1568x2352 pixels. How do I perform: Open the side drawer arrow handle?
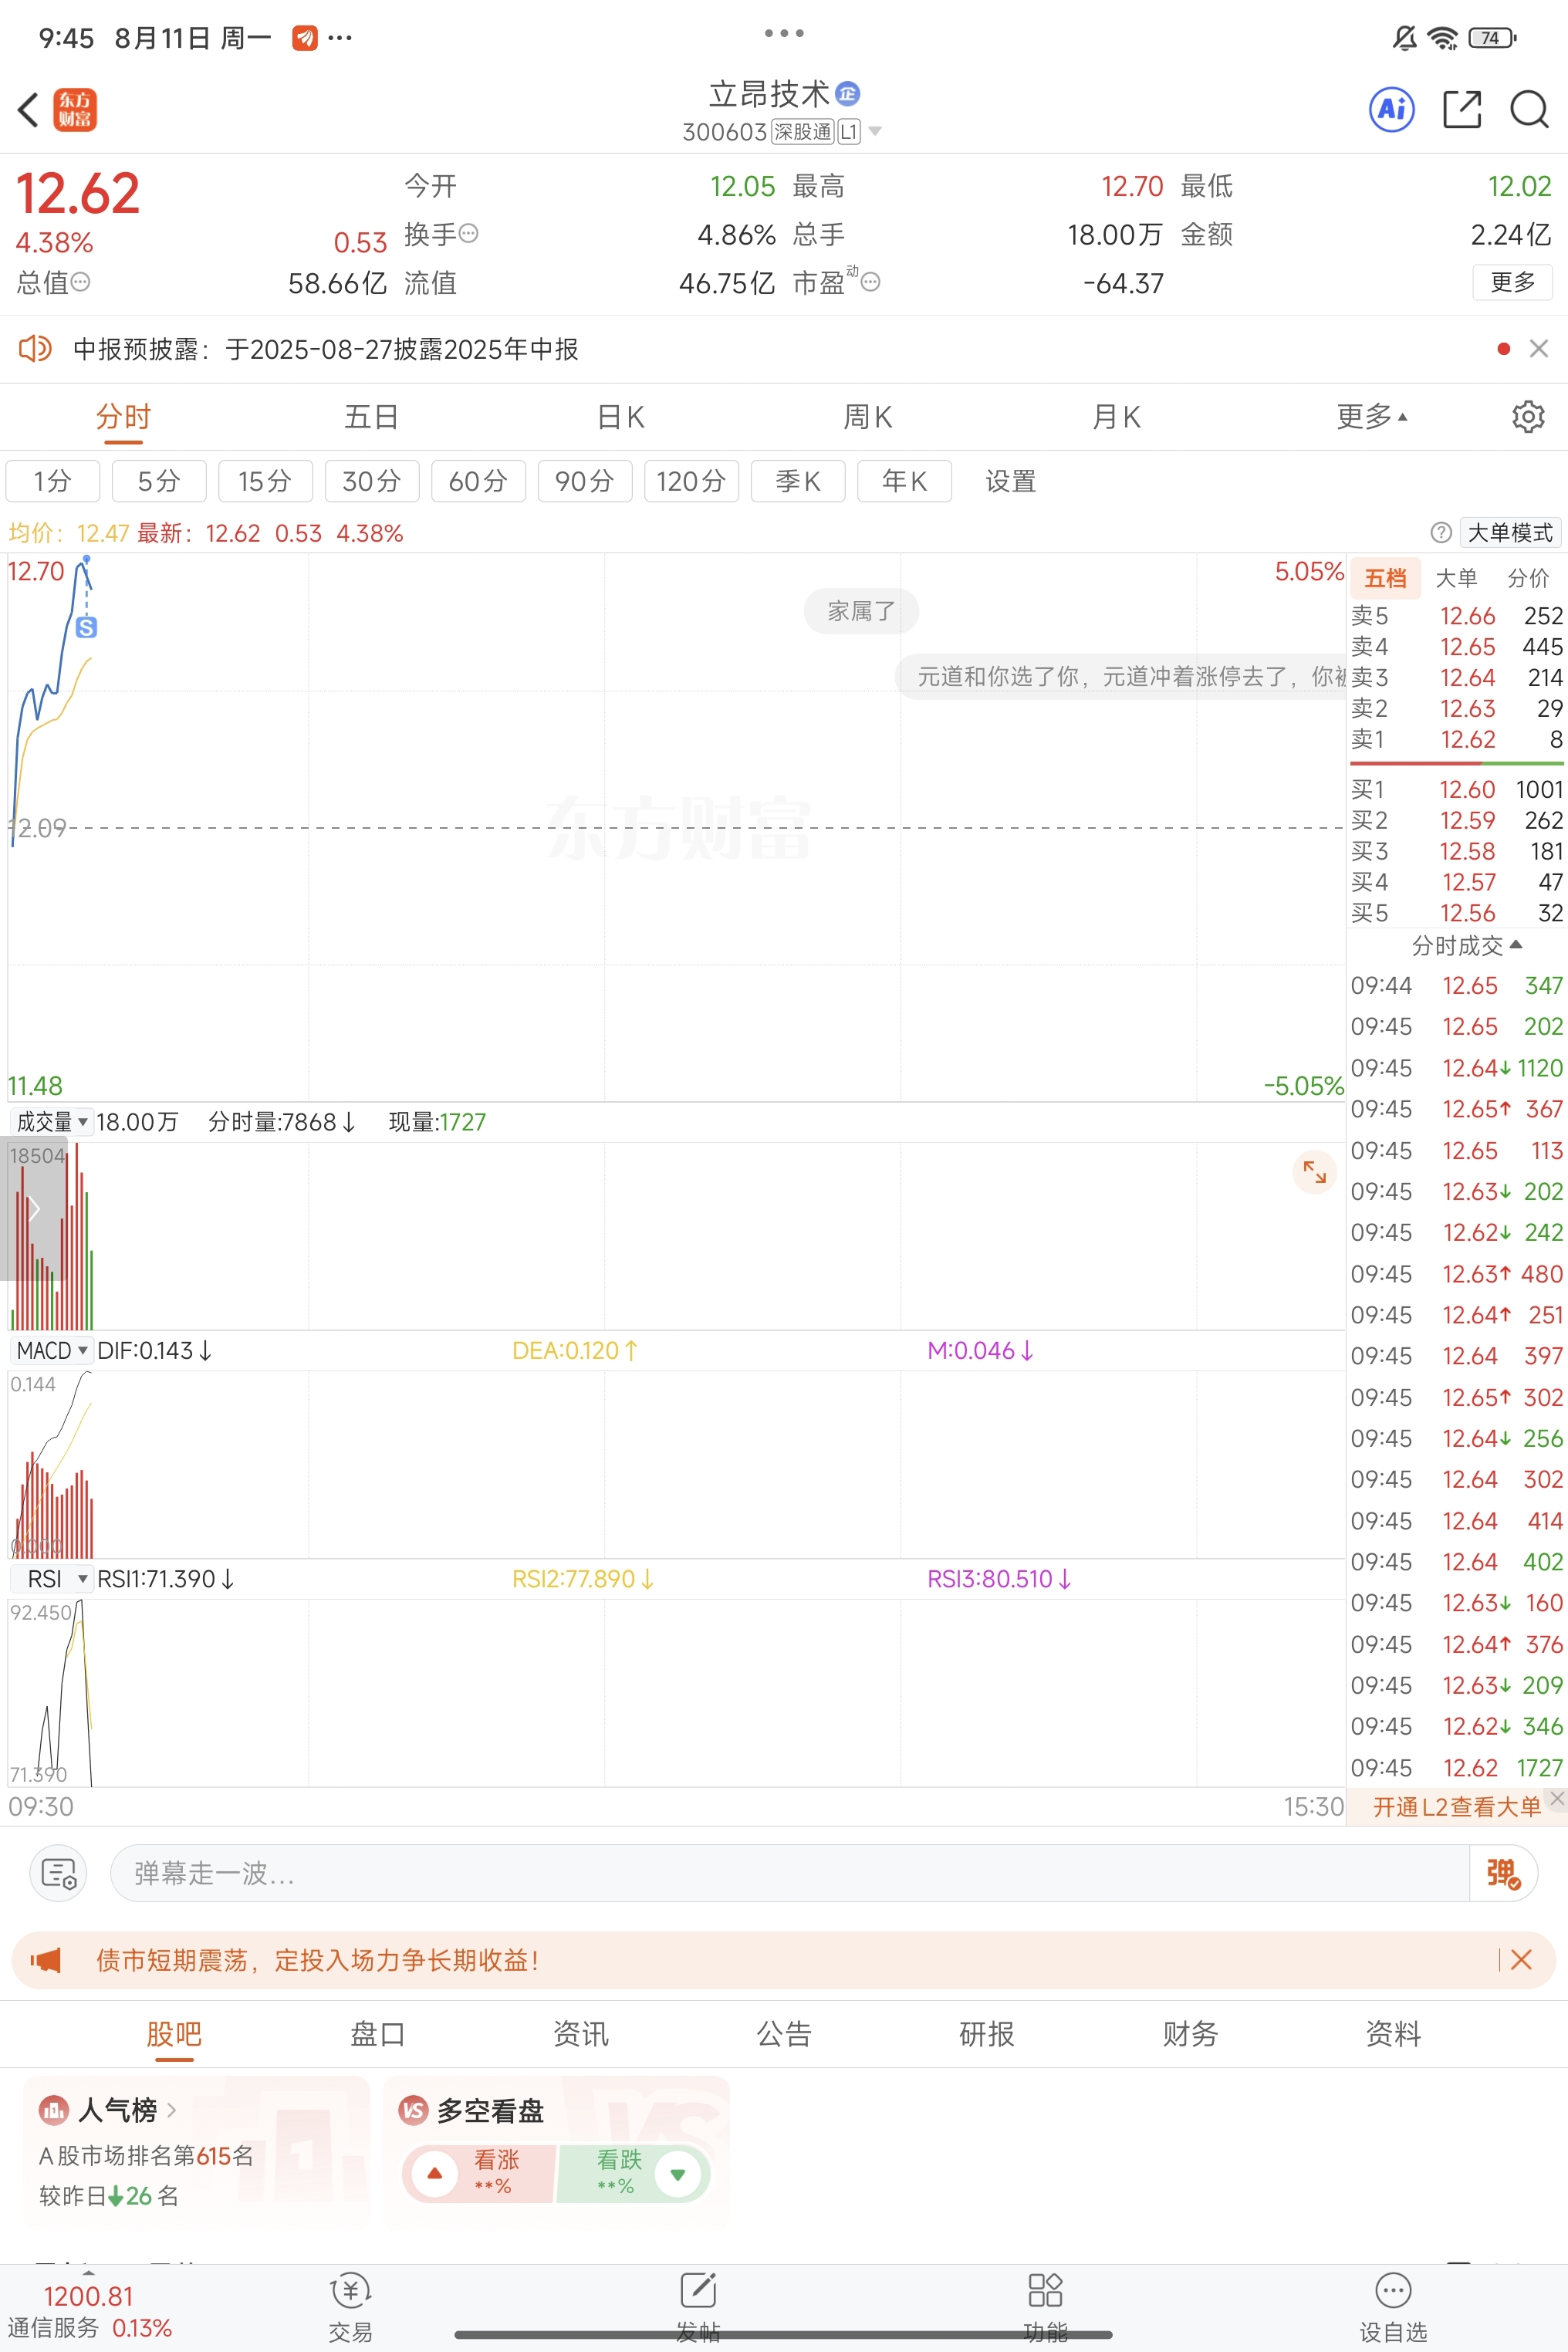tap(33, 1208)
